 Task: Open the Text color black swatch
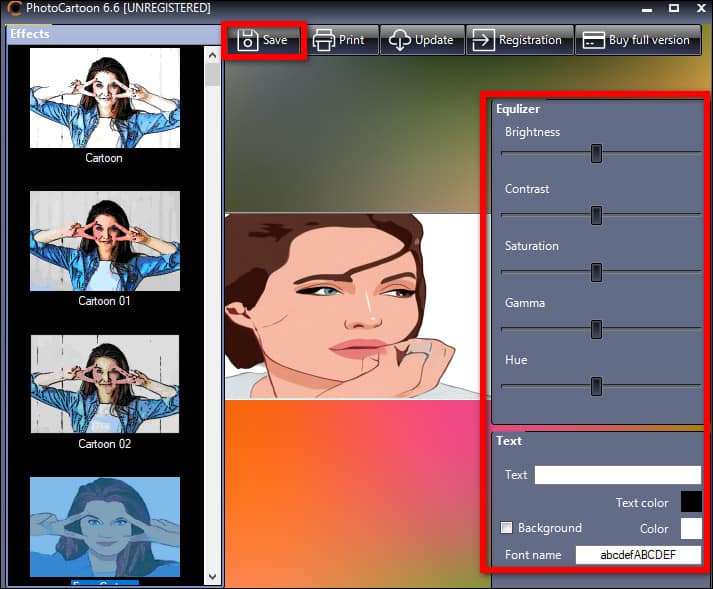click(x=691, y=502)
